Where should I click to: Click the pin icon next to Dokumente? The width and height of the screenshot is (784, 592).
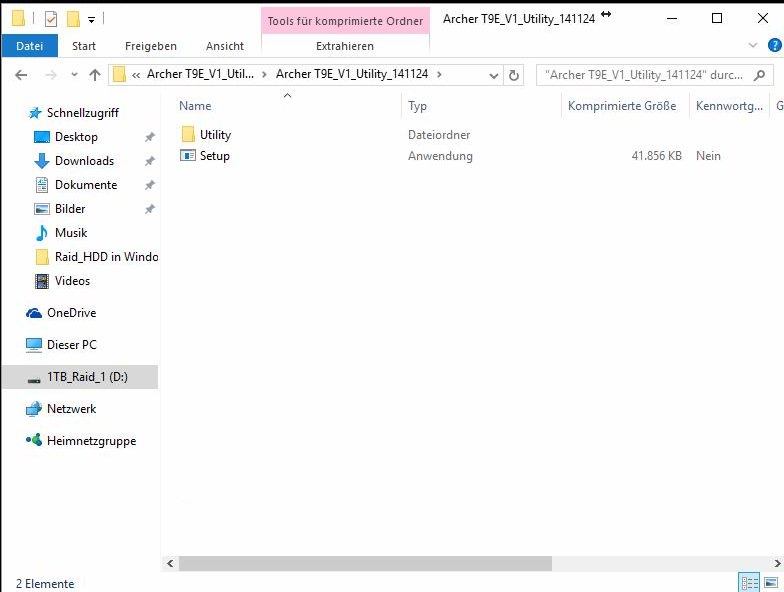click(150, 185)
